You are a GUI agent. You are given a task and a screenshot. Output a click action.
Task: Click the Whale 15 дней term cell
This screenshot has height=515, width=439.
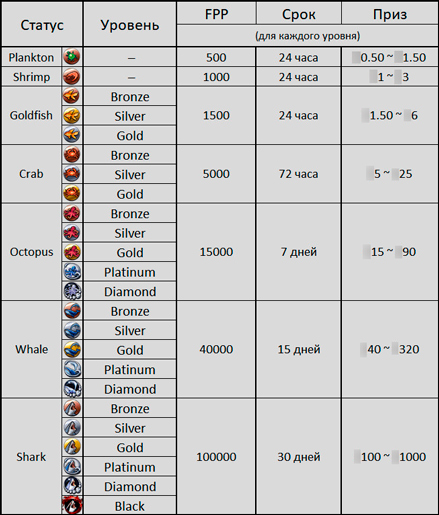point(299,349)
